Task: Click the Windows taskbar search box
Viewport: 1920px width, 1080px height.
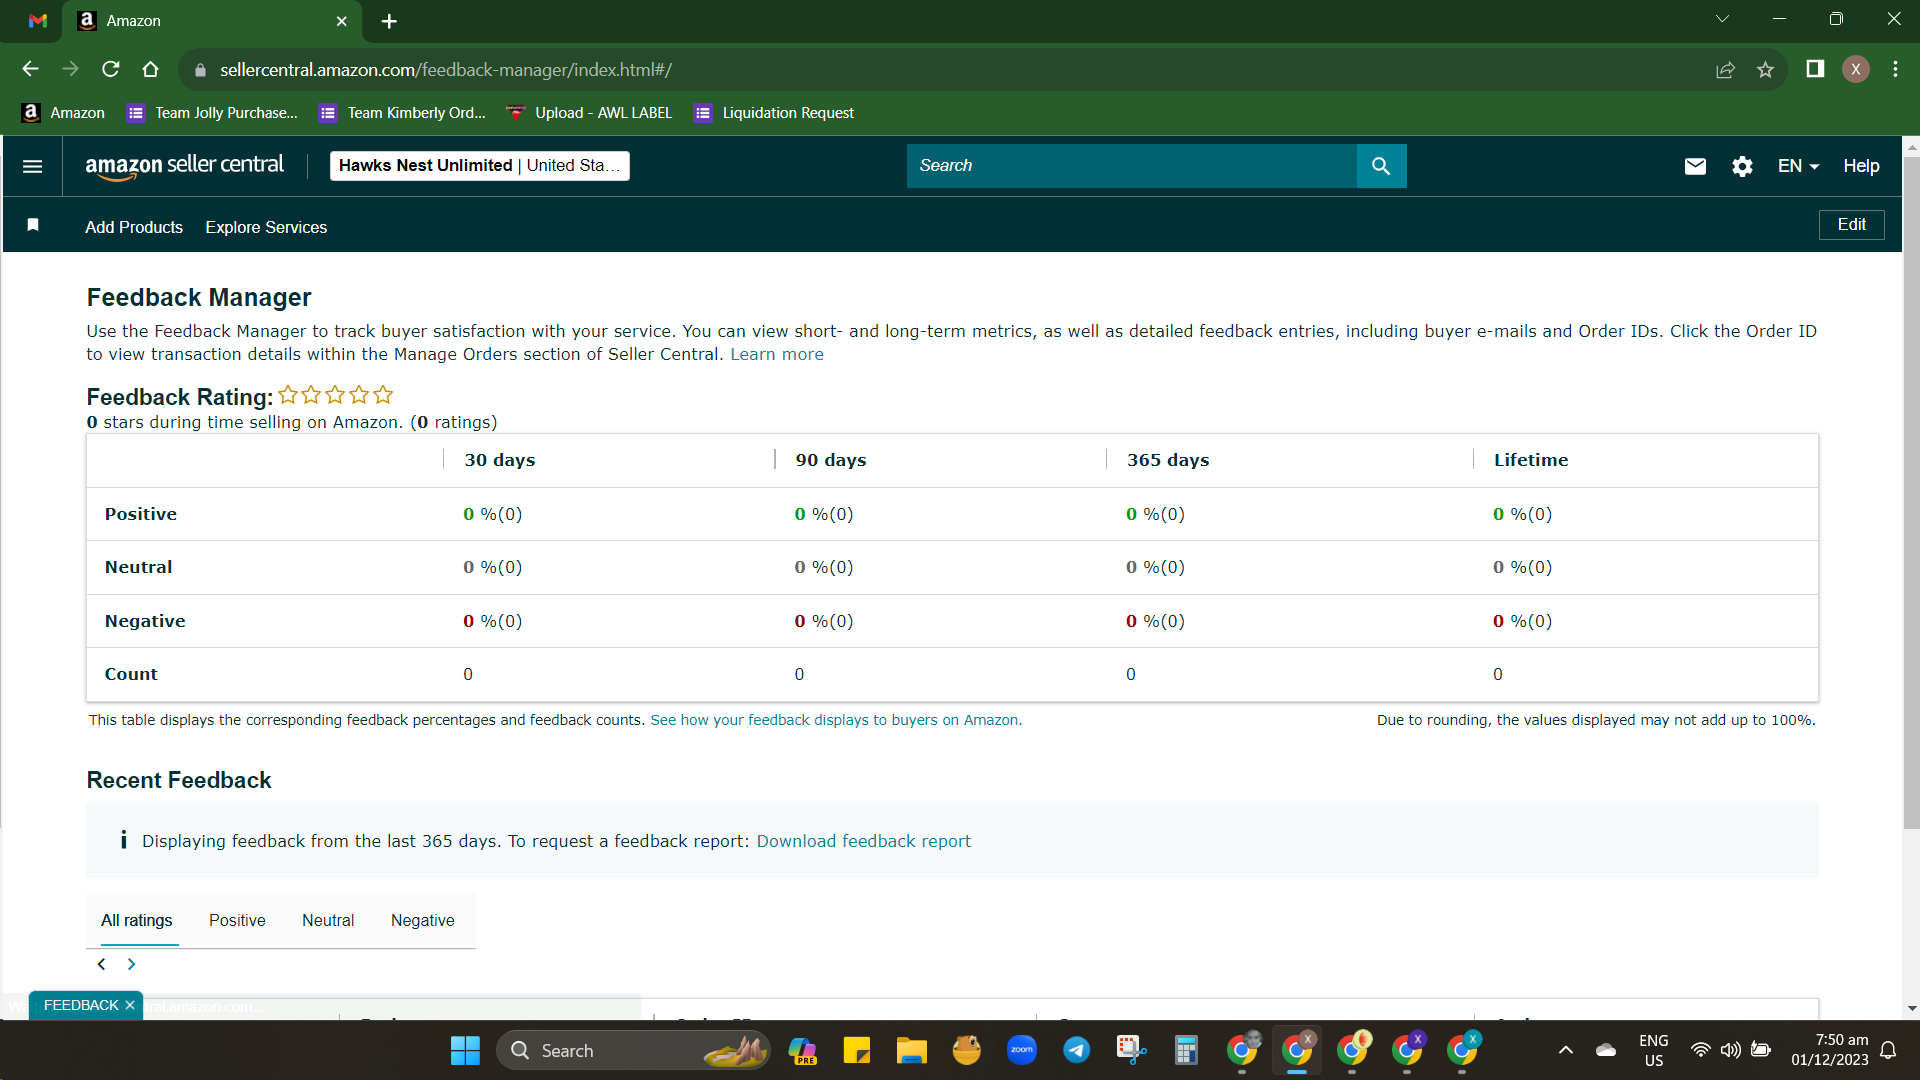Action: tap(633, 1050)
